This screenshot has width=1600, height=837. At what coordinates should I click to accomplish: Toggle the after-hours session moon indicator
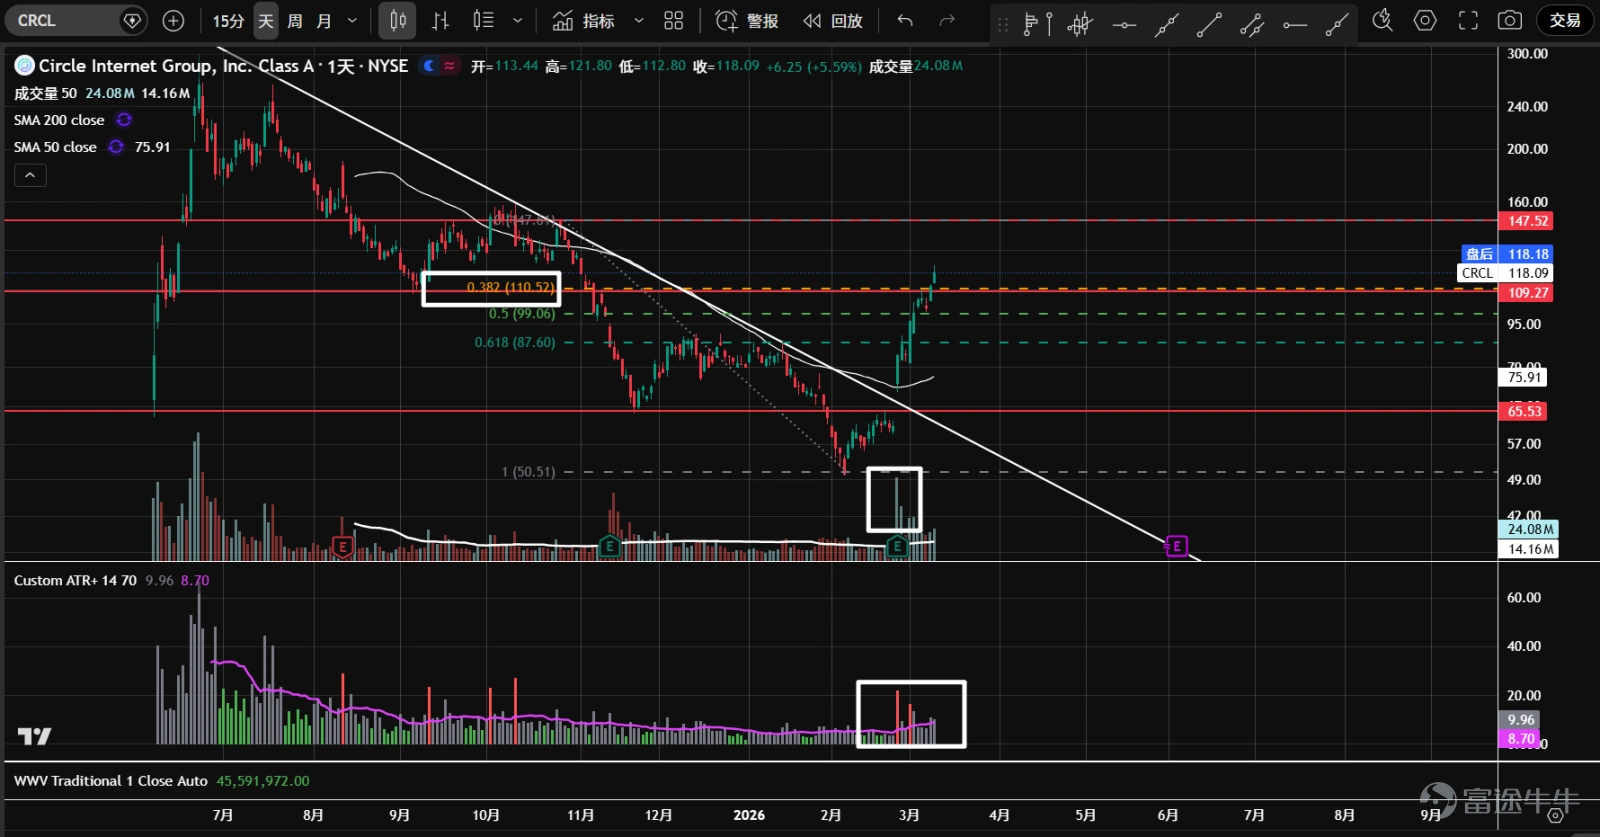[x=429, y=66]
